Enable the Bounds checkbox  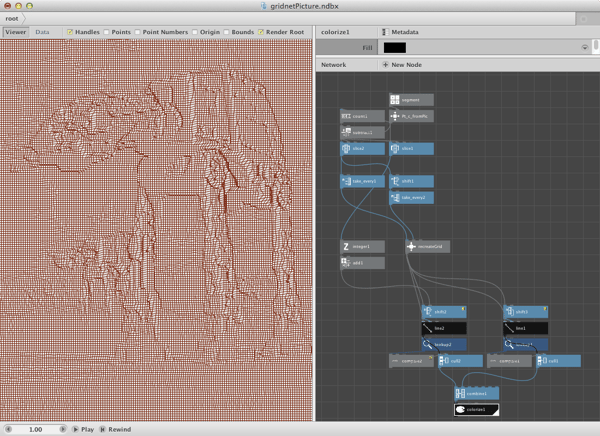[x=226, y=32]
